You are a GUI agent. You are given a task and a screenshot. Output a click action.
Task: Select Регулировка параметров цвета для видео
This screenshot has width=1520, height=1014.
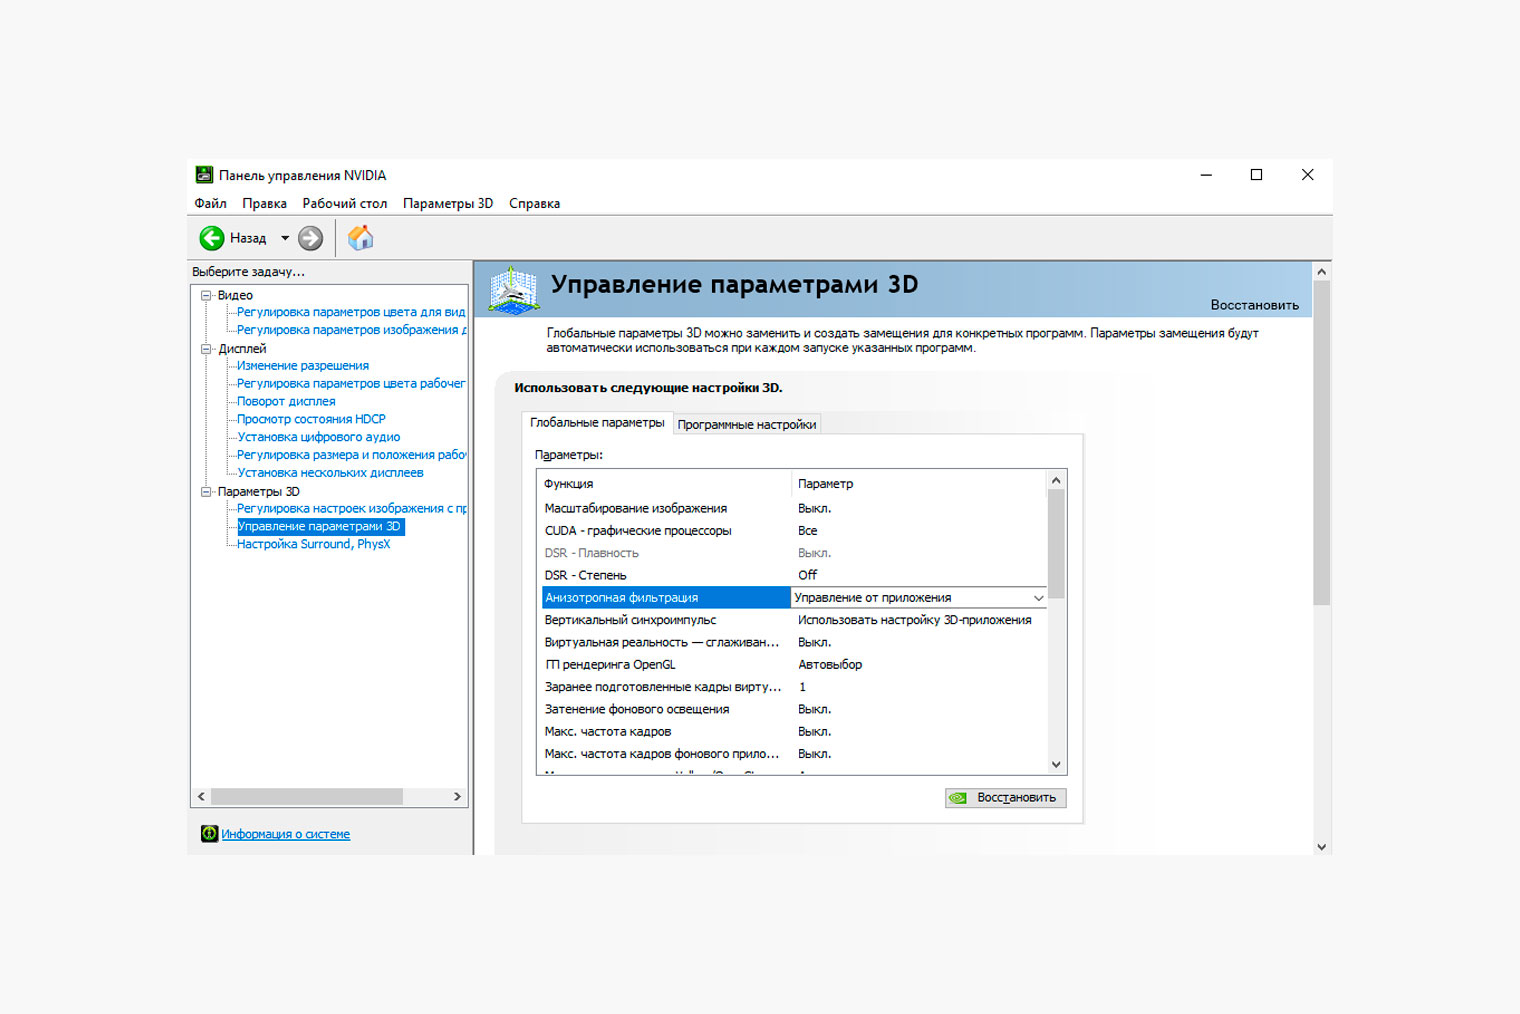(351, 312)
